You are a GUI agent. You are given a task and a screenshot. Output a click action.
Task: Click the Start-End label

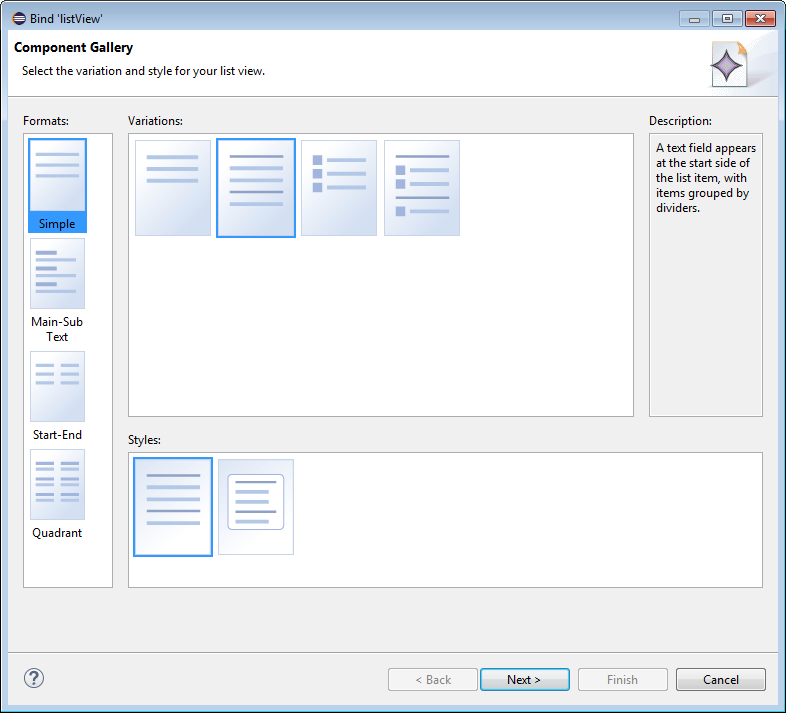point(57,435)
